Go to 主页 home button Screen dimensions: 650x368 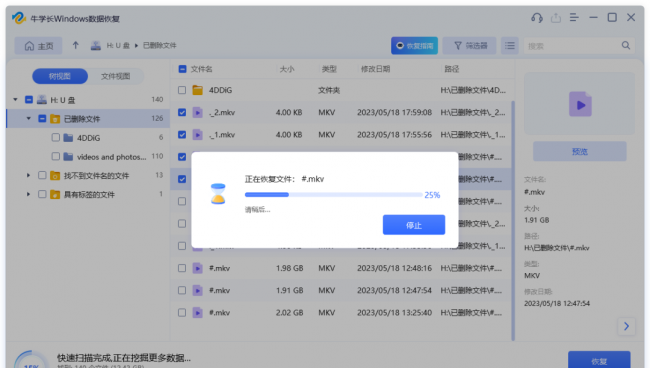click(x=39, y=46)
